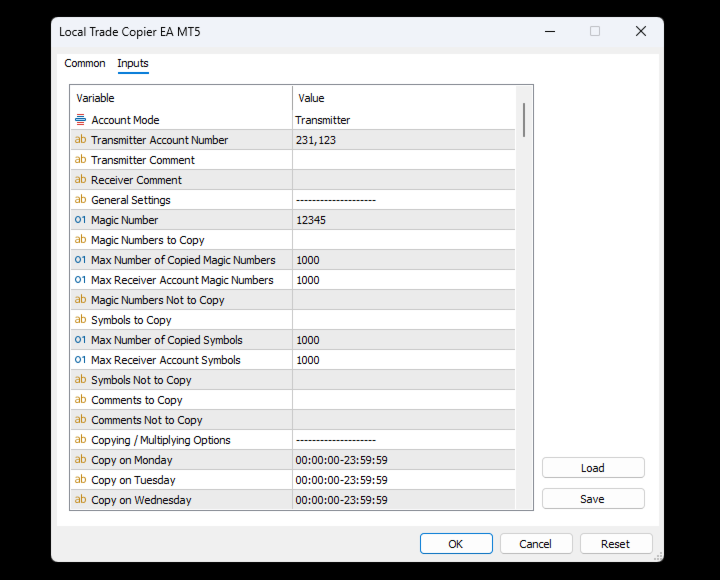Image resolution: width=720 pixels, height=580 pixels.
Task: Minimize the Local Trade Copier EA window
Action: tap(550, 31)
